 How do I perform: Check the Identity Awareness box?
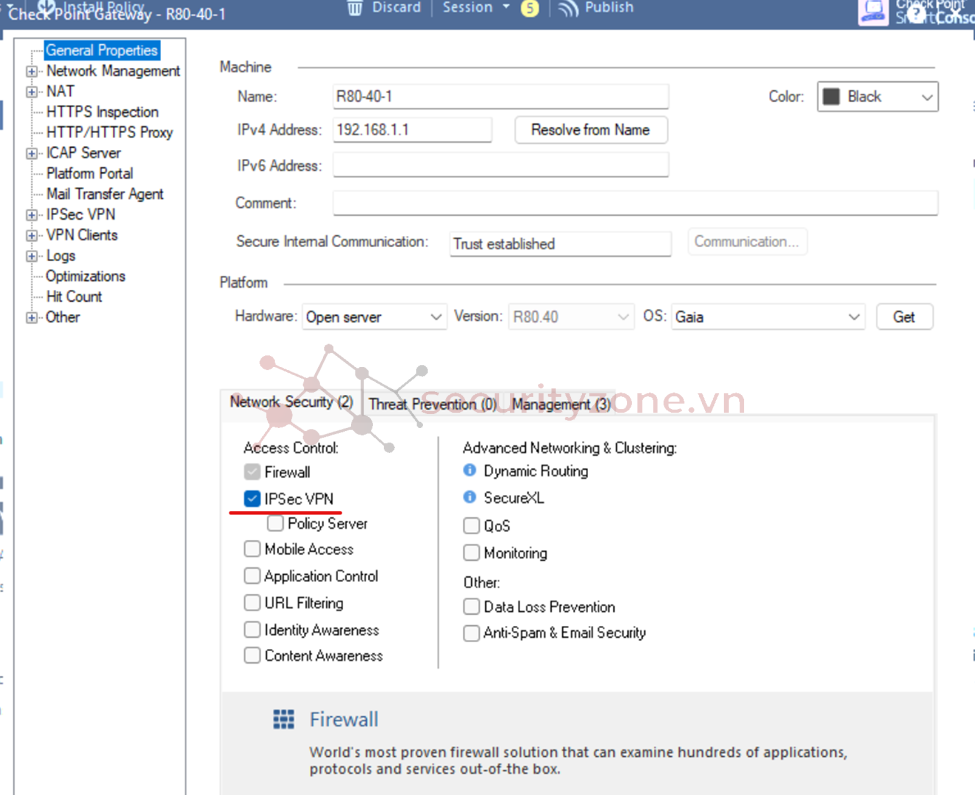point(252,630)
